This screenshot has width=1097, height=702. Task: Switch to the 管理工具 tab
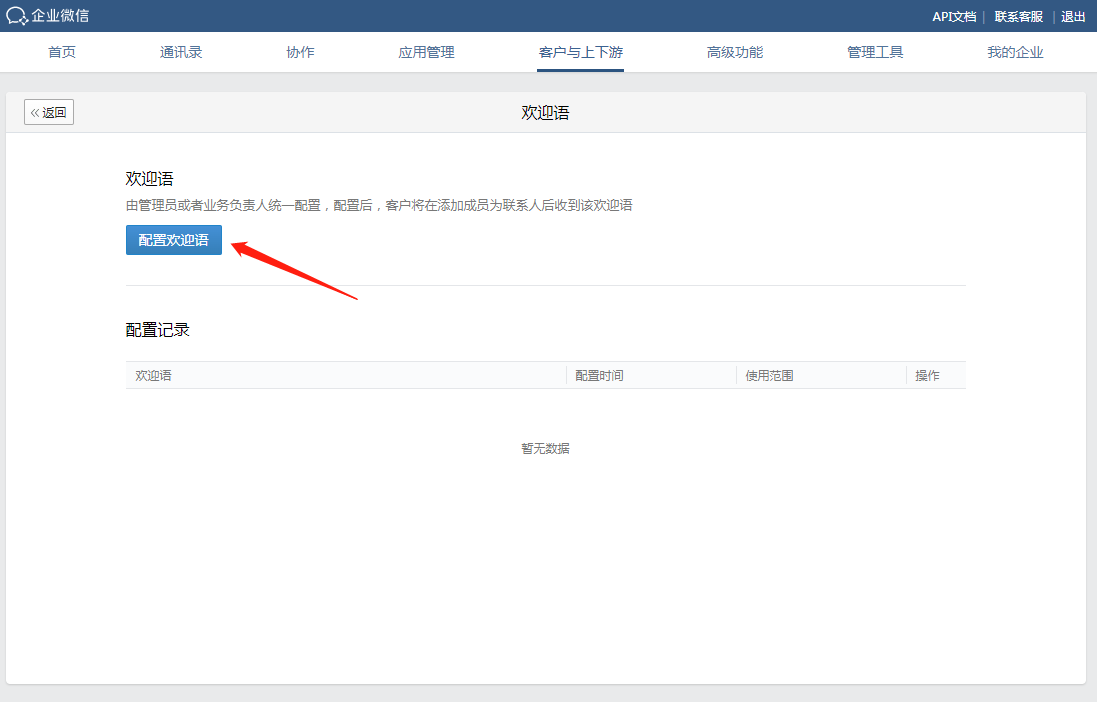(x=875, y=52)
